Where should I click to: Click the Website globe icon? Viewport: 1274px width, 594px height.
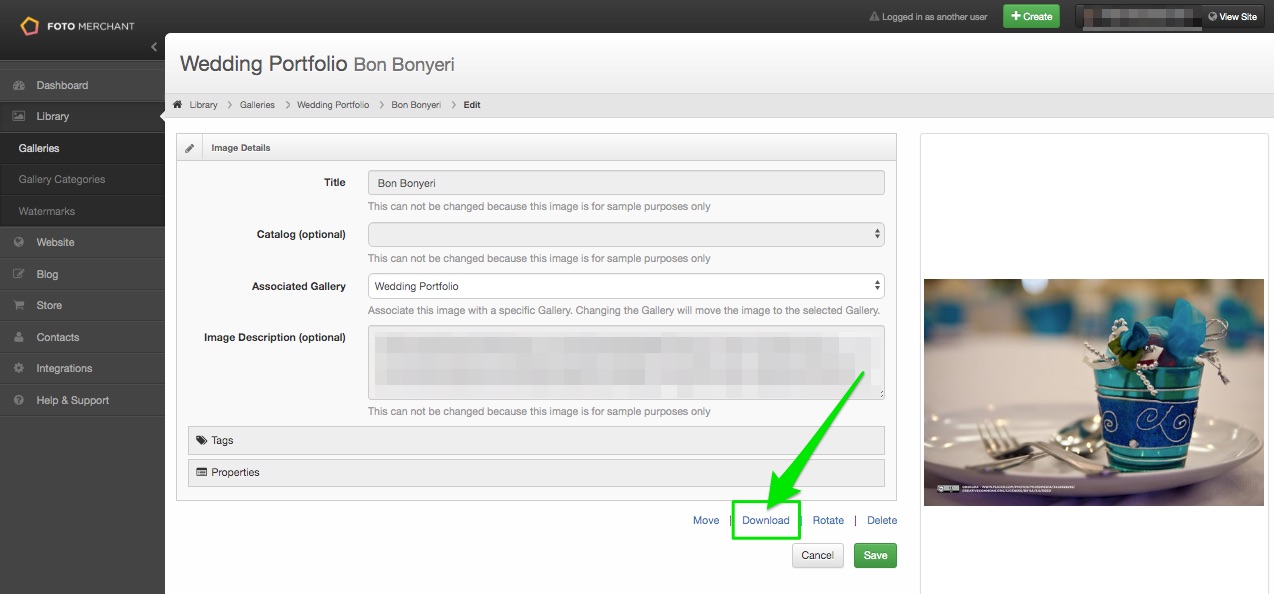[x=19, y=242]
